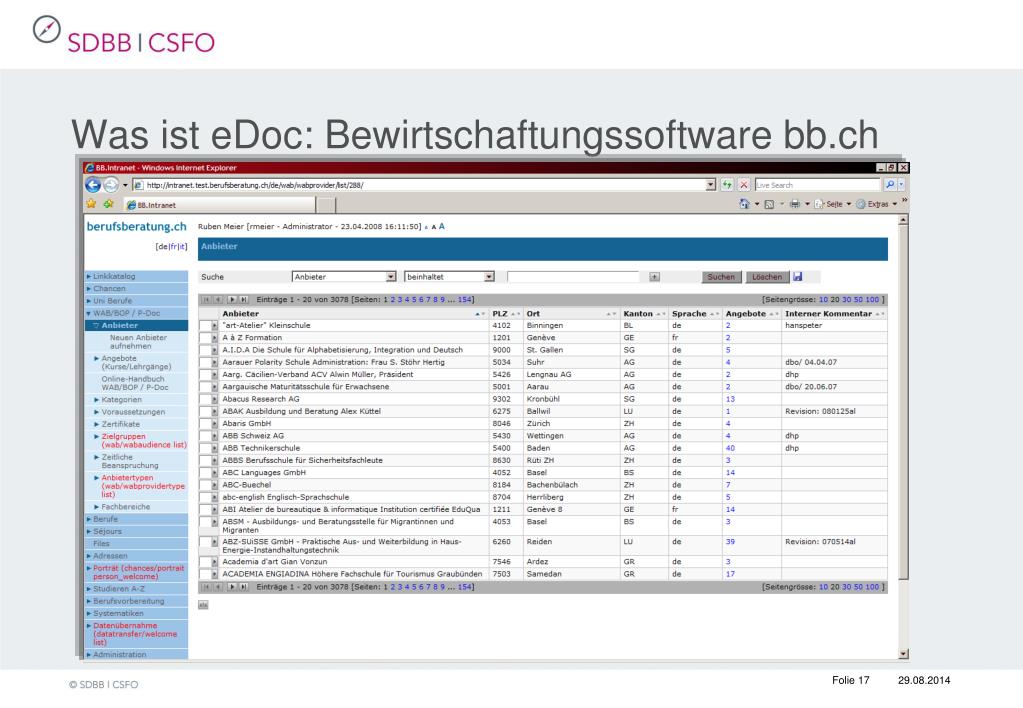Screen dimensions: 1023x708
Task: Open the Berufe sidebar menu
Action: (x=136, y=519)
